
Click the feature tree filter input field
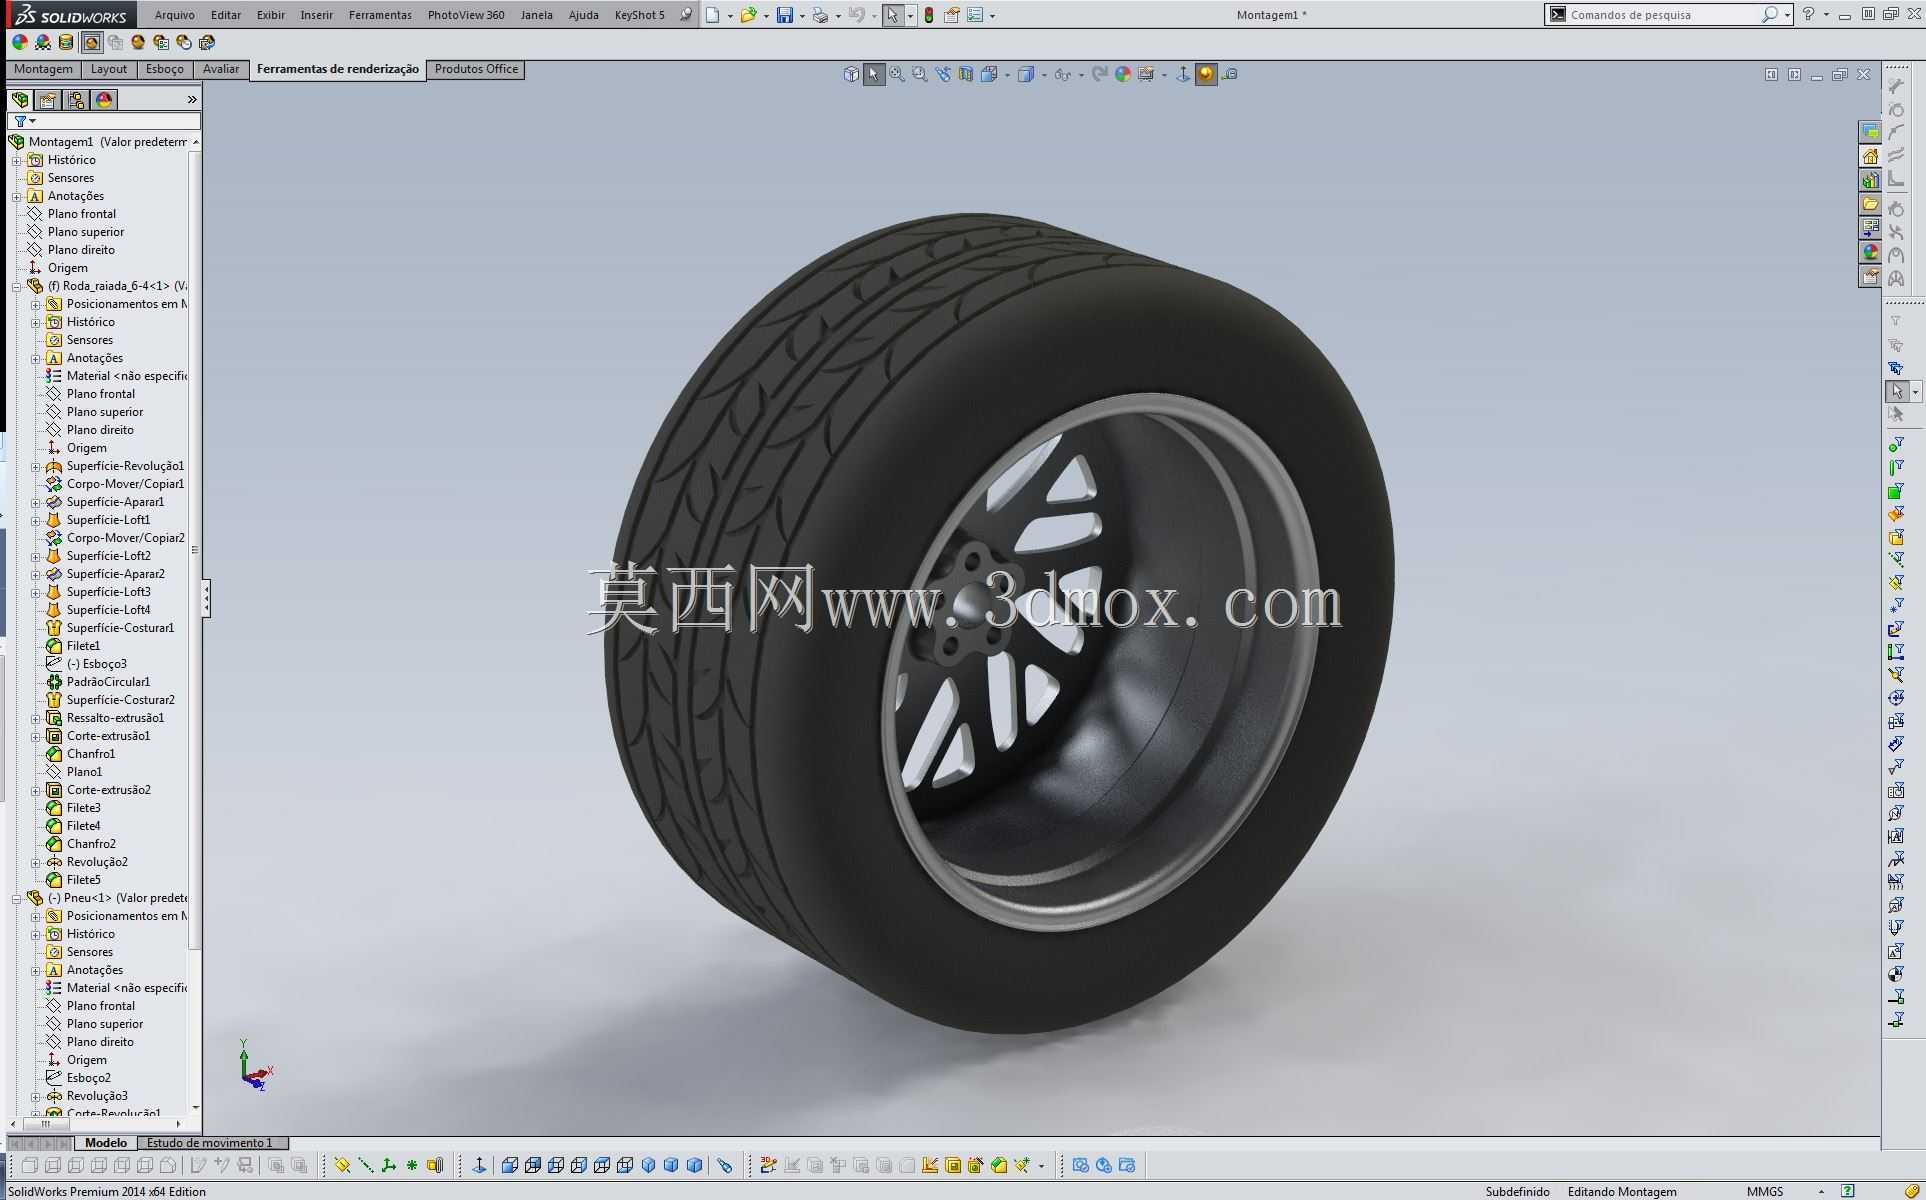[x=104, y=121]
